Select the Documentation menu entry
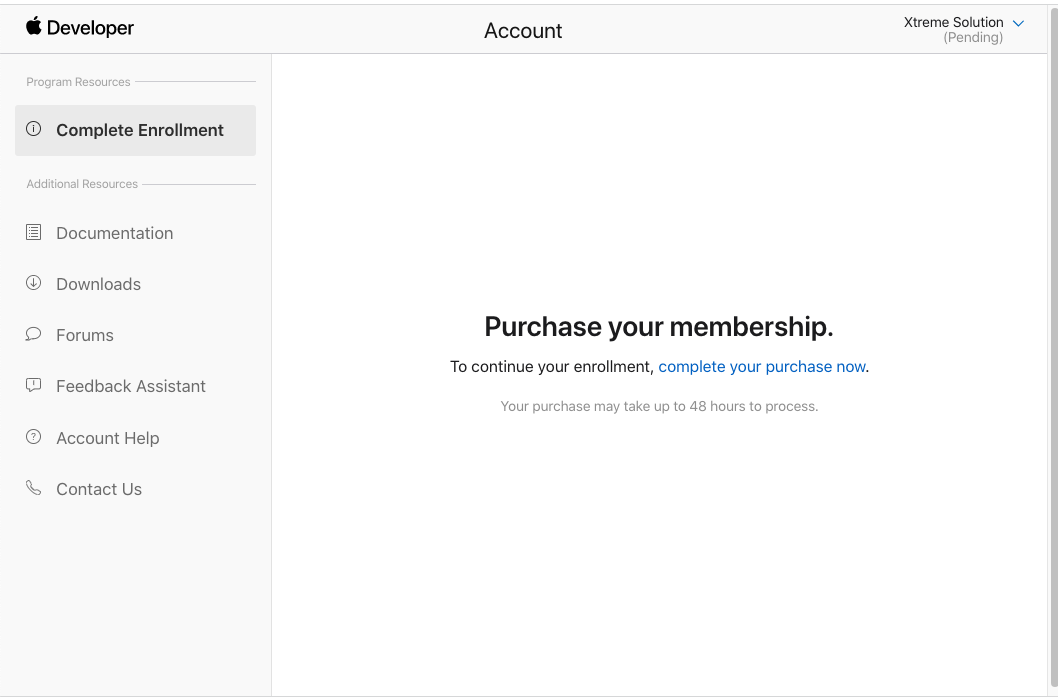The width and height of the screenshot is (1058, 699). tap(114, 232)
